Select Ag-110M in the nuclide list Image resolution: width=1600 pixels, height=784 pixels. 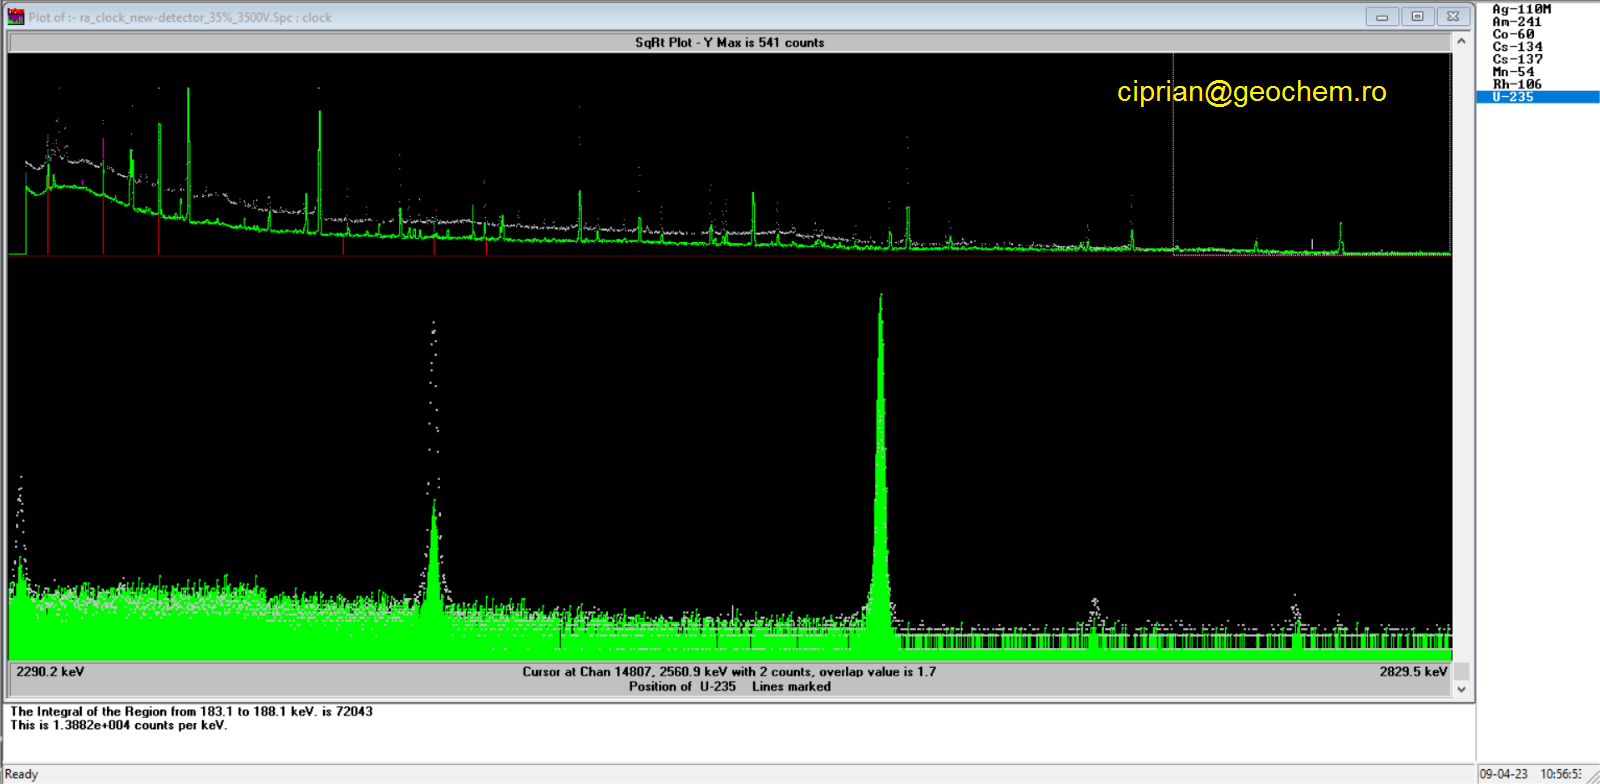1521,9
